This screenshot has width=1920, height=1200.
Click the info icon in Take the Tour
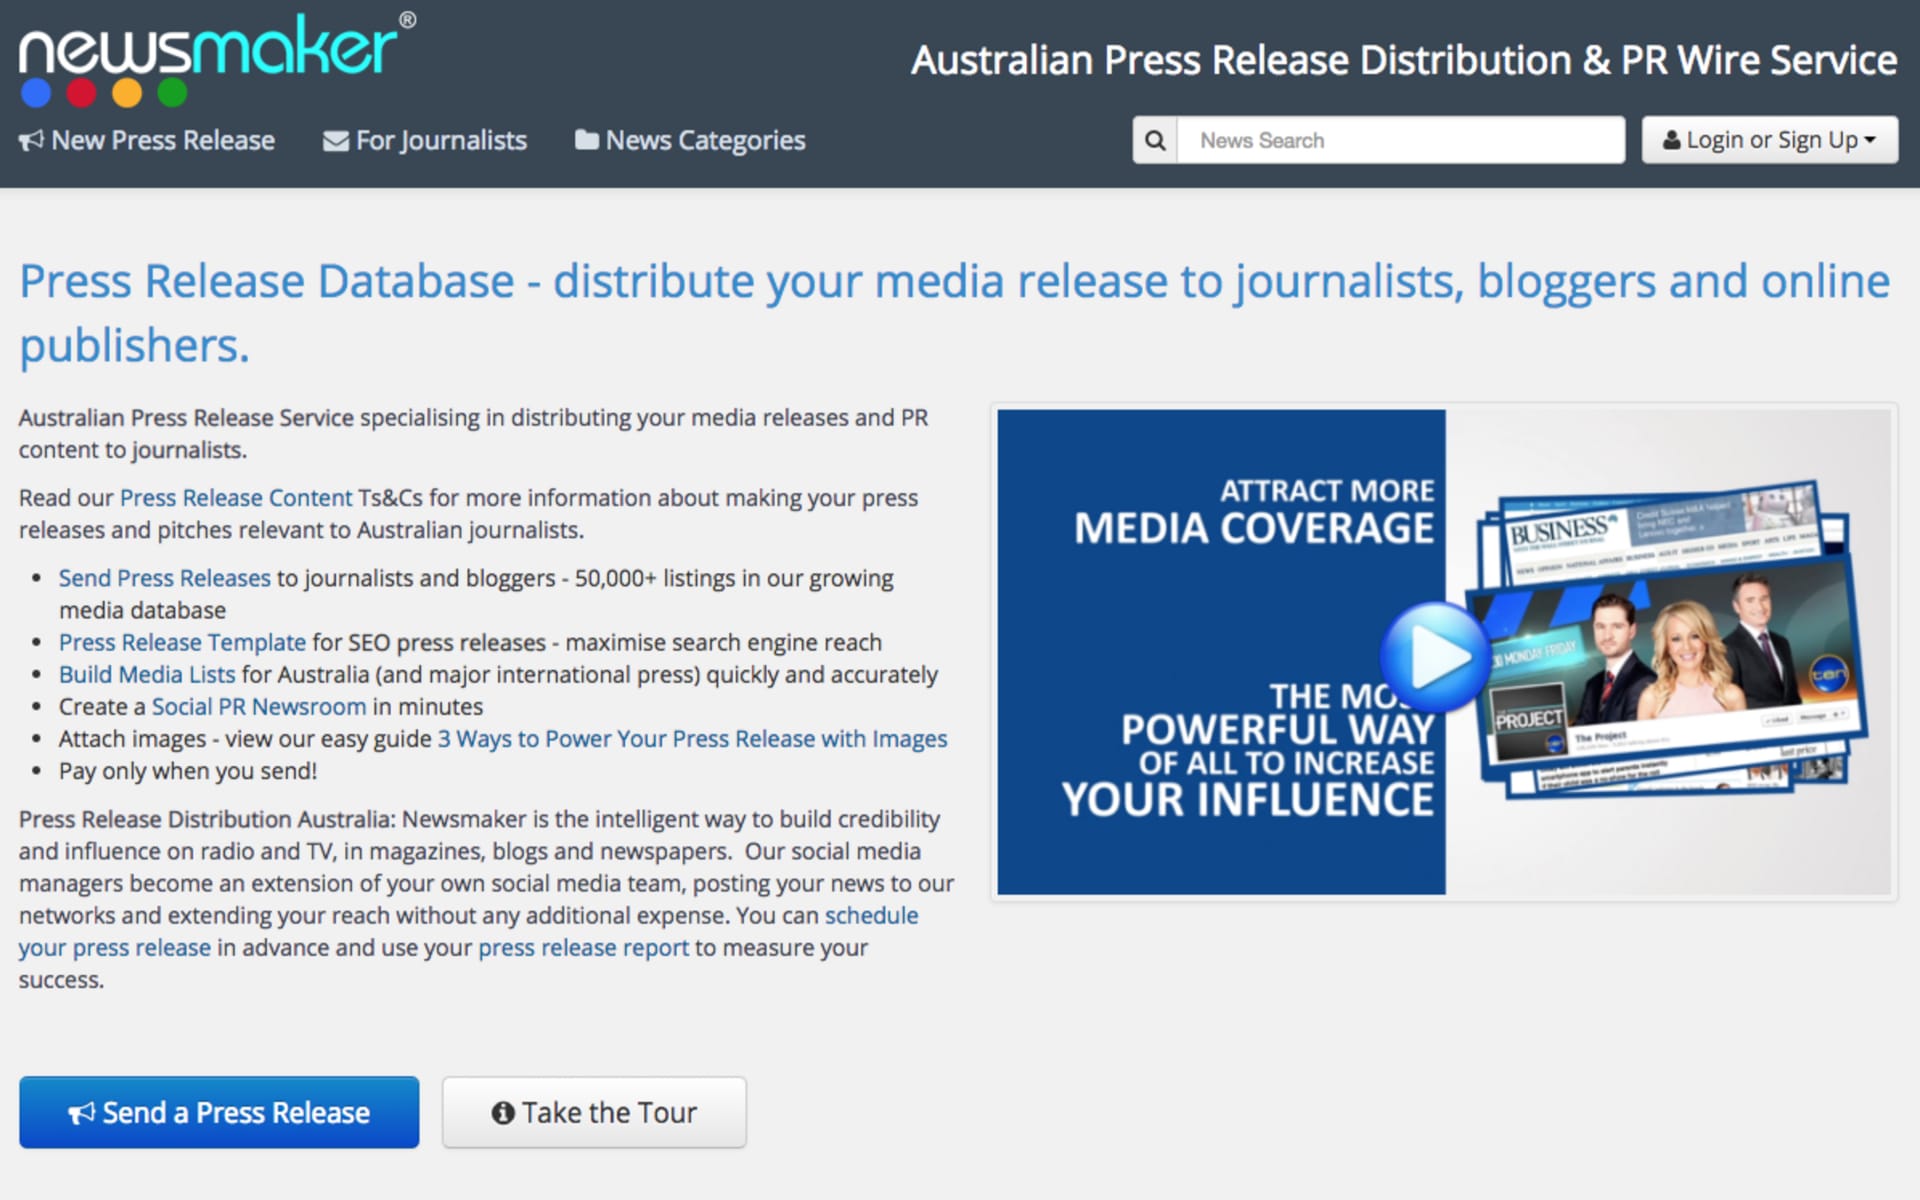pos(503,1113)
